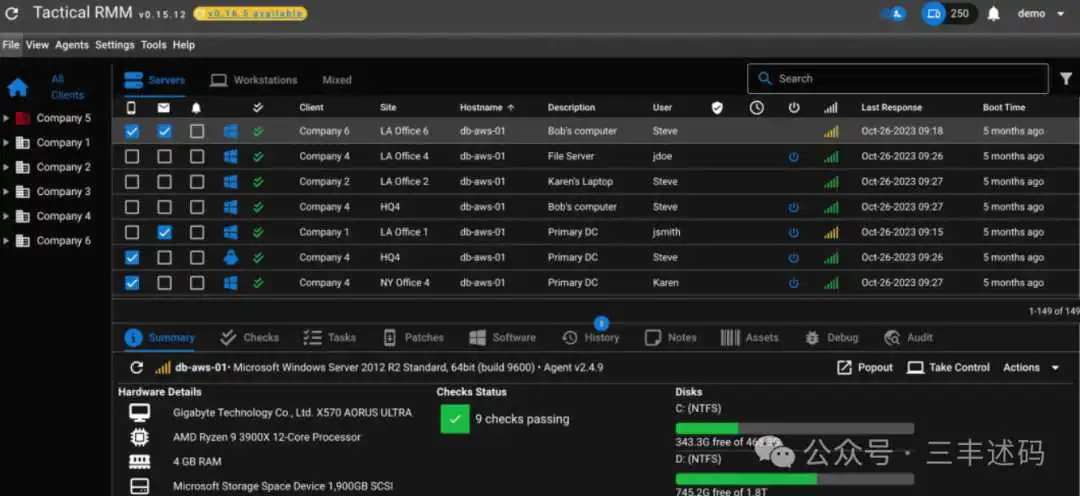Expand the Company 3 tree node arrow
This screenshot has width=1080, height=496.
[x=6, y=192]
